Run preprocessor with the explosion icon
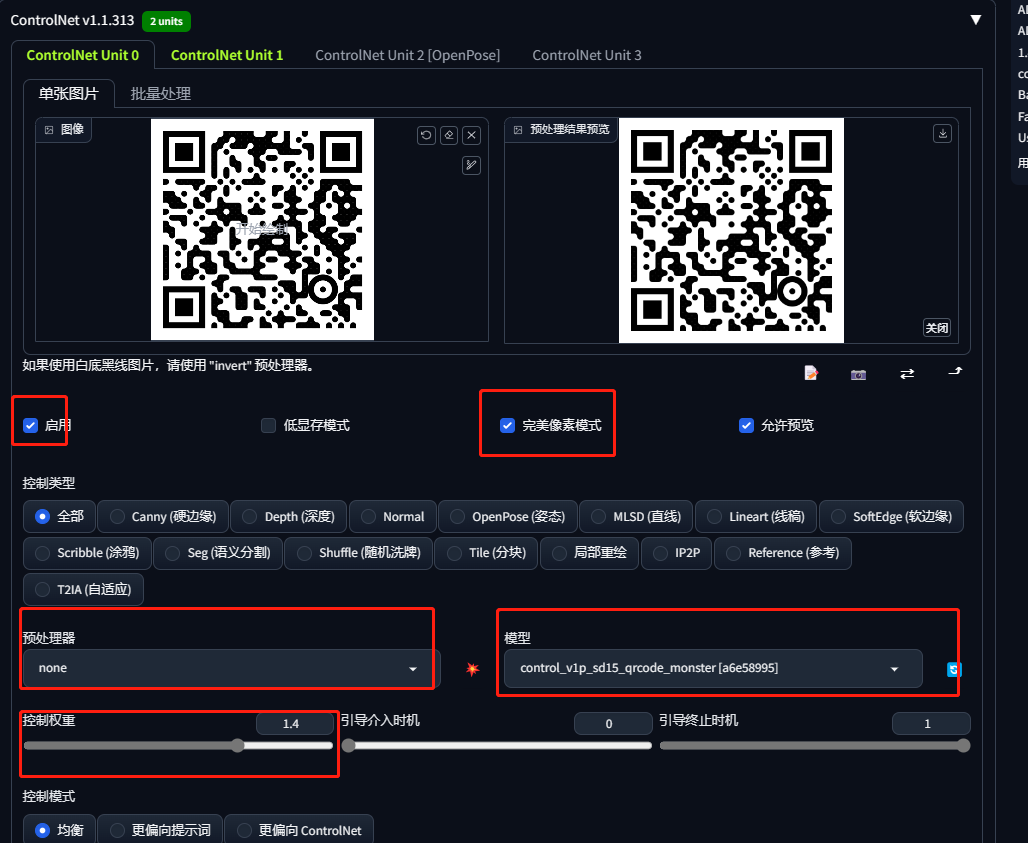Image resolution: width=1028 pixels, height=843 pixels. click(472, 669)
